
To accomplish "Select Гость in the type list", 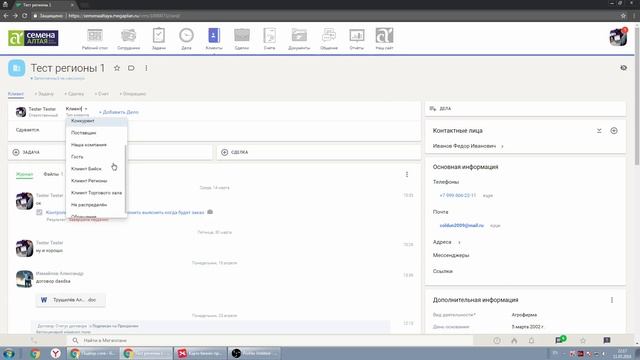I will pyautogui.click(x=96, y=157).
